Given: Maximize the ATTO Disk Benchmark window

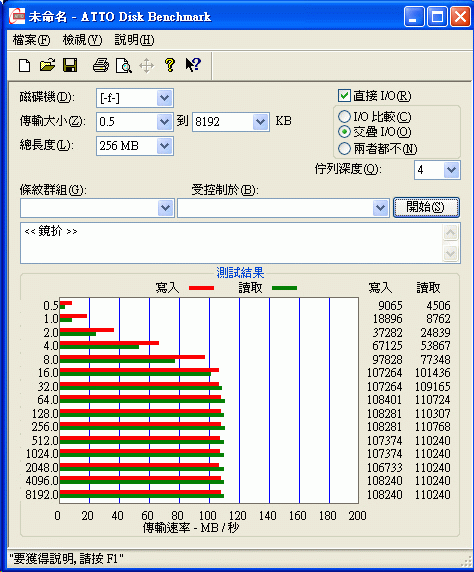Looking at the screenshot, I should (x=437, y=17).
